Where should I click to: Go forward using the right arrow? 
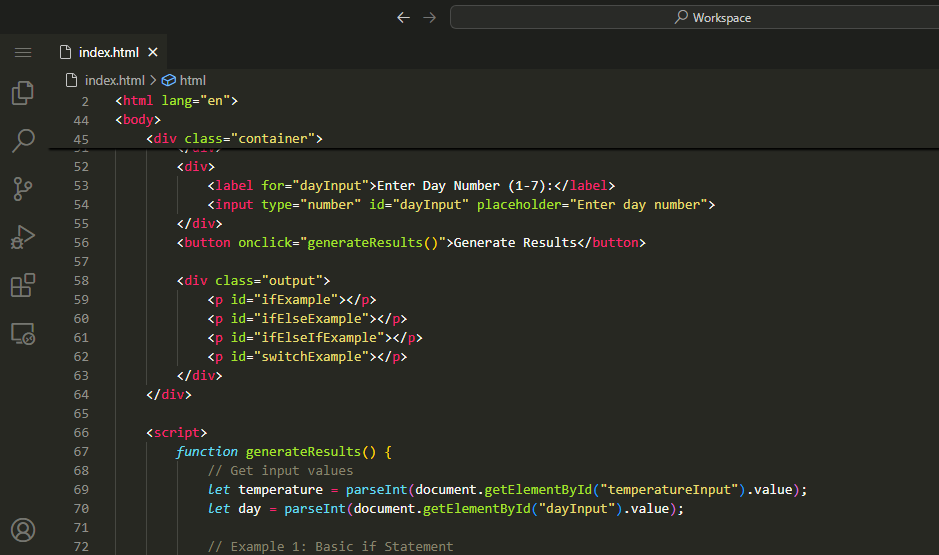pos(429,17)
